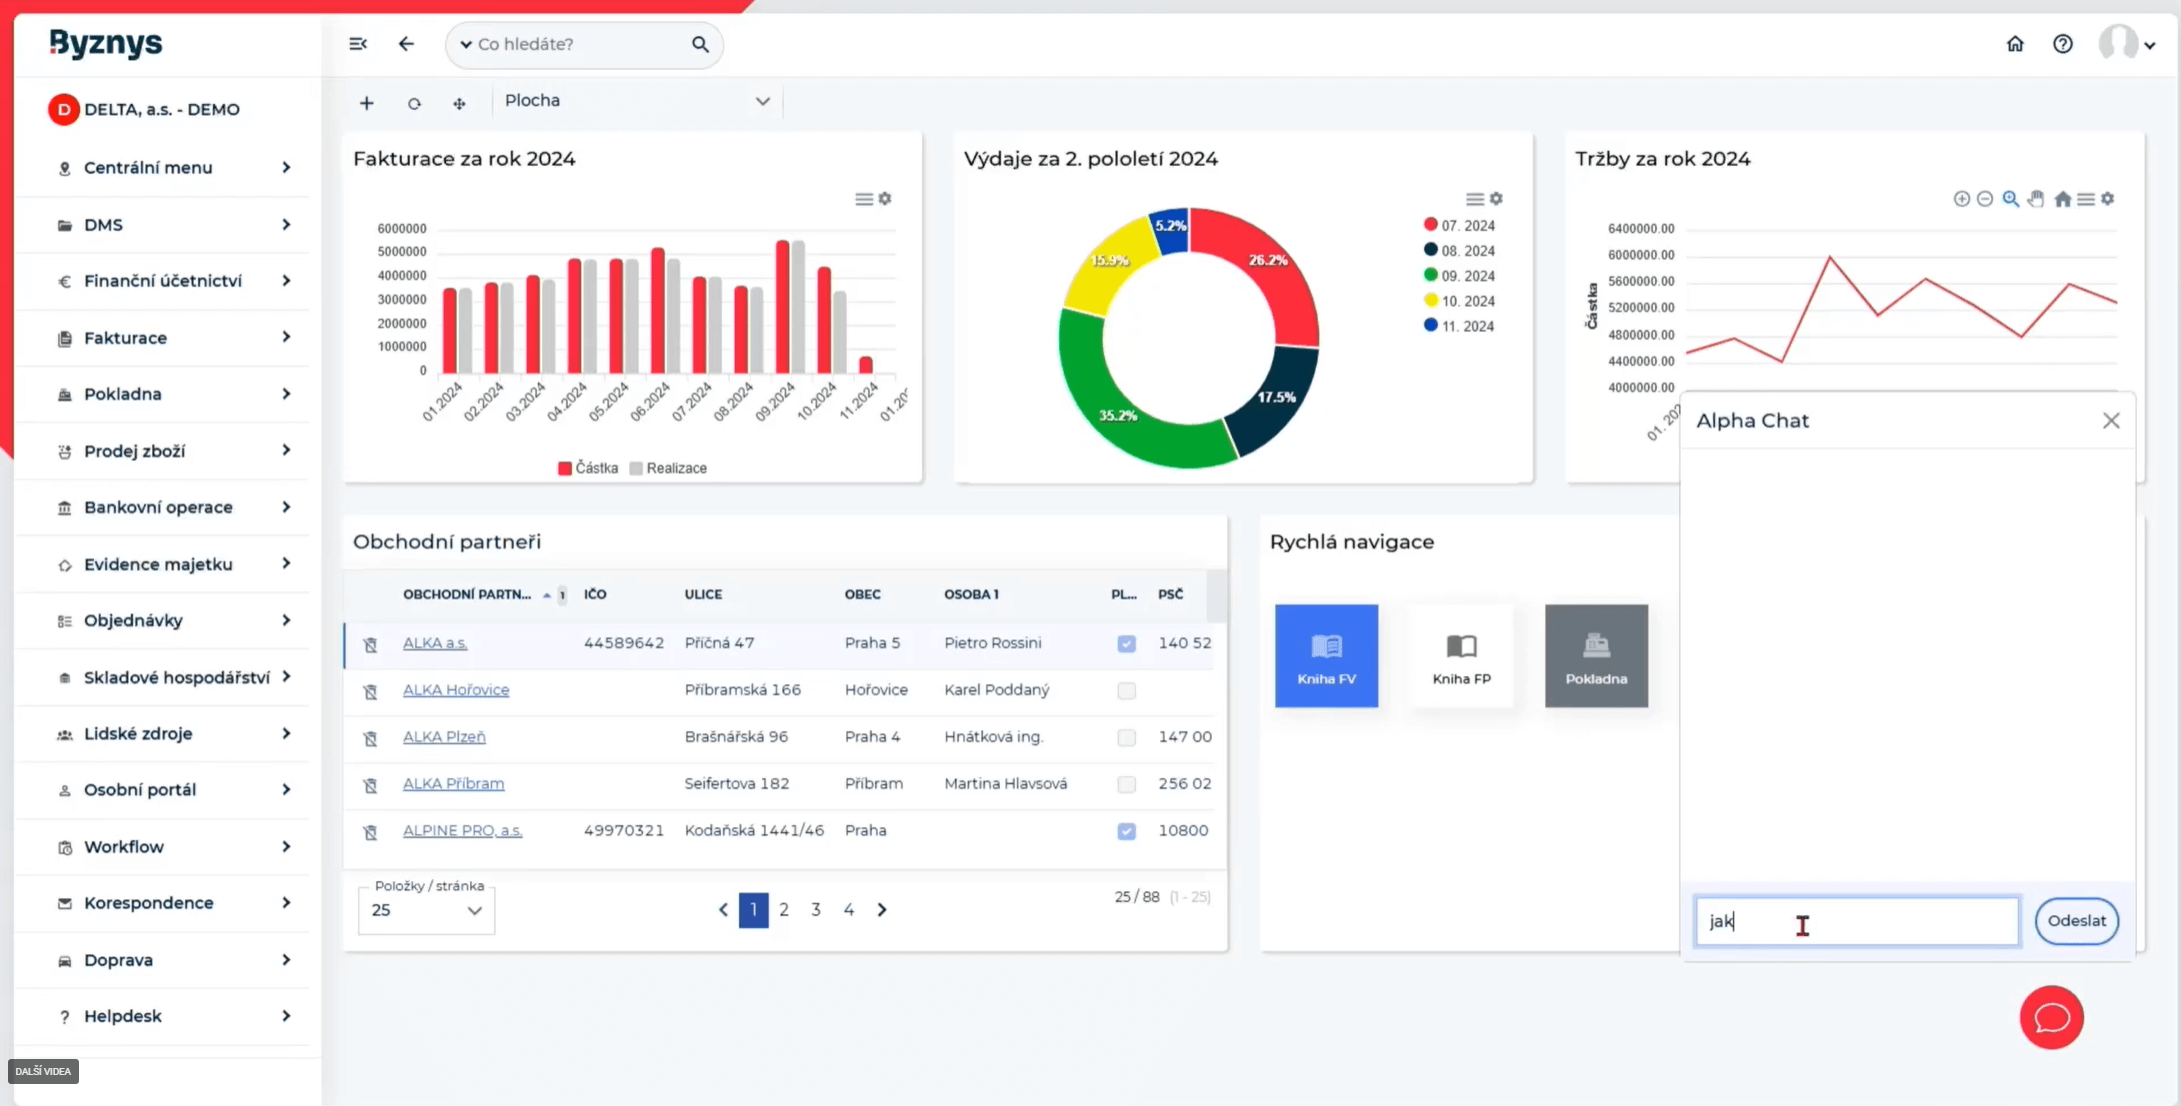Click the refresh dashboard icon

point(414,103)
